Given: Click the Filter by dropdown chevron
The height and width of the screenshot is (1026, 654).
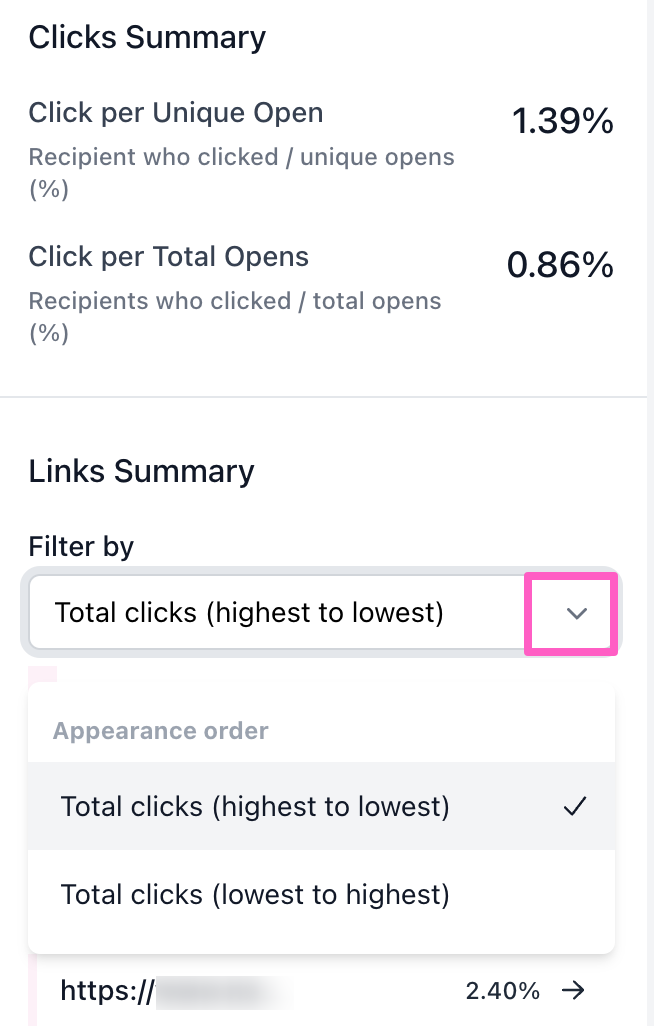Looking at the screenshot, I should click(x=575, y=614).
